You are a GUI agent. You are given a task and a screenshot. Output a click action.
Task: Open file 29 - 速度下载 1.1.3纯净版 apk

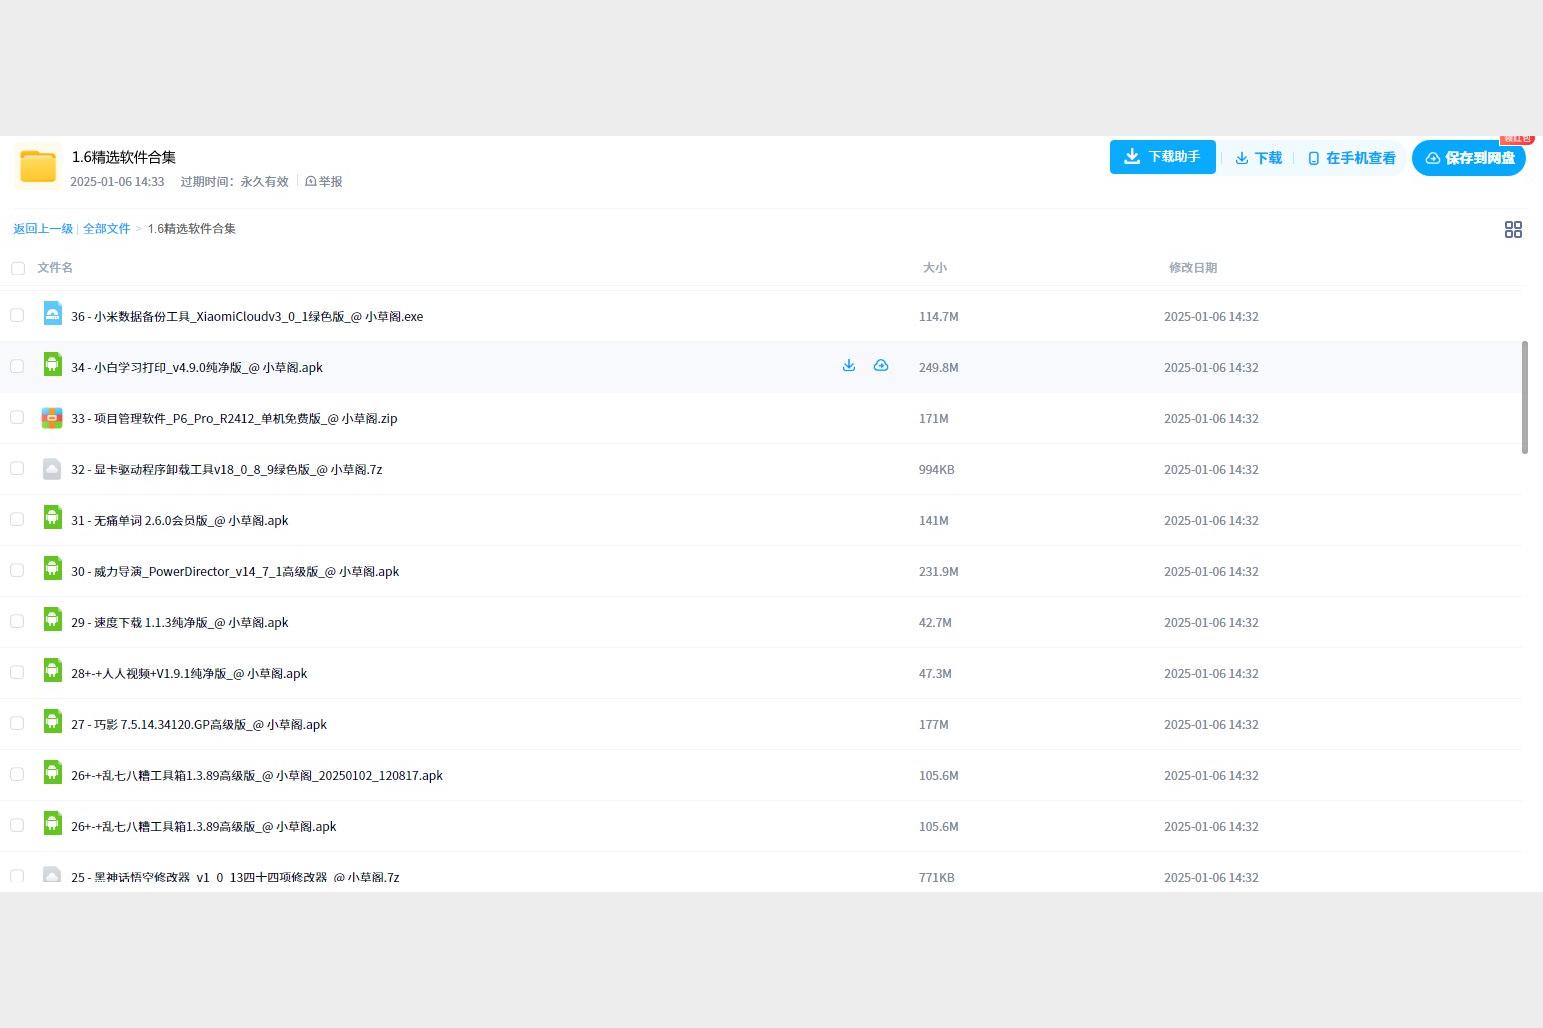coord(180,622)
